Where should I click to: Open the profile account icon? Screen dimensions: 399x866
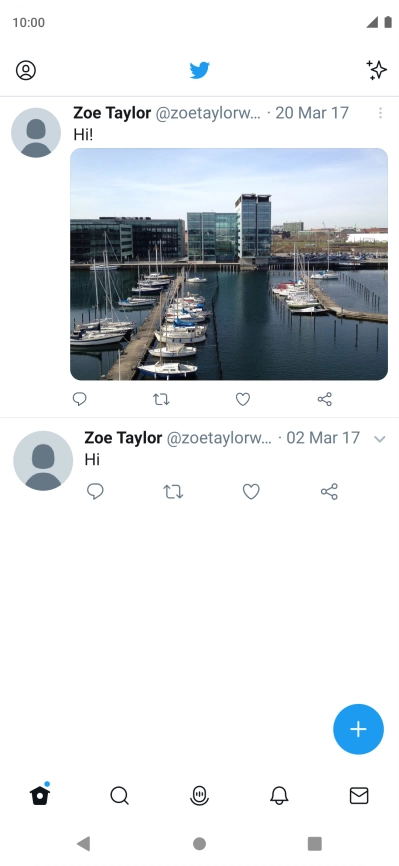pos(25,71)
